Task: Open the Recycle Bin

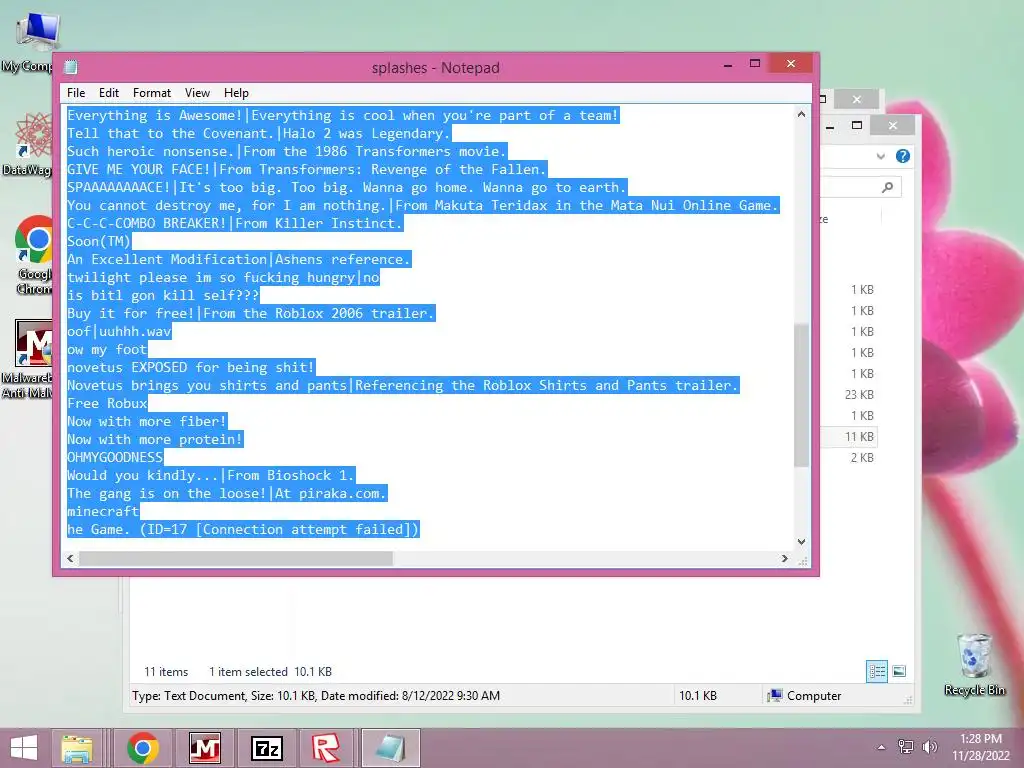Action: tap(974, 664)
